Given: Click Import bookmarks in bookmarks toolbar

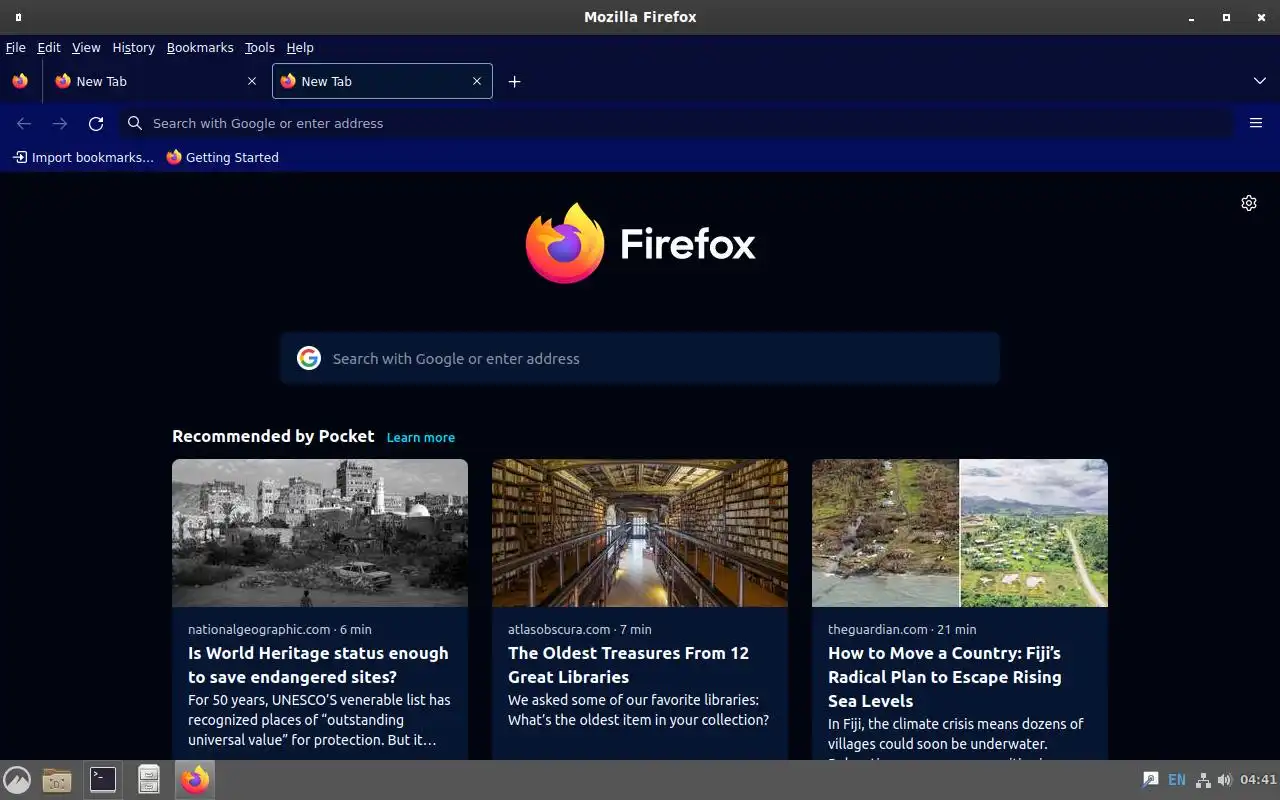Looking at the screenshot, I should coord(83,157).
